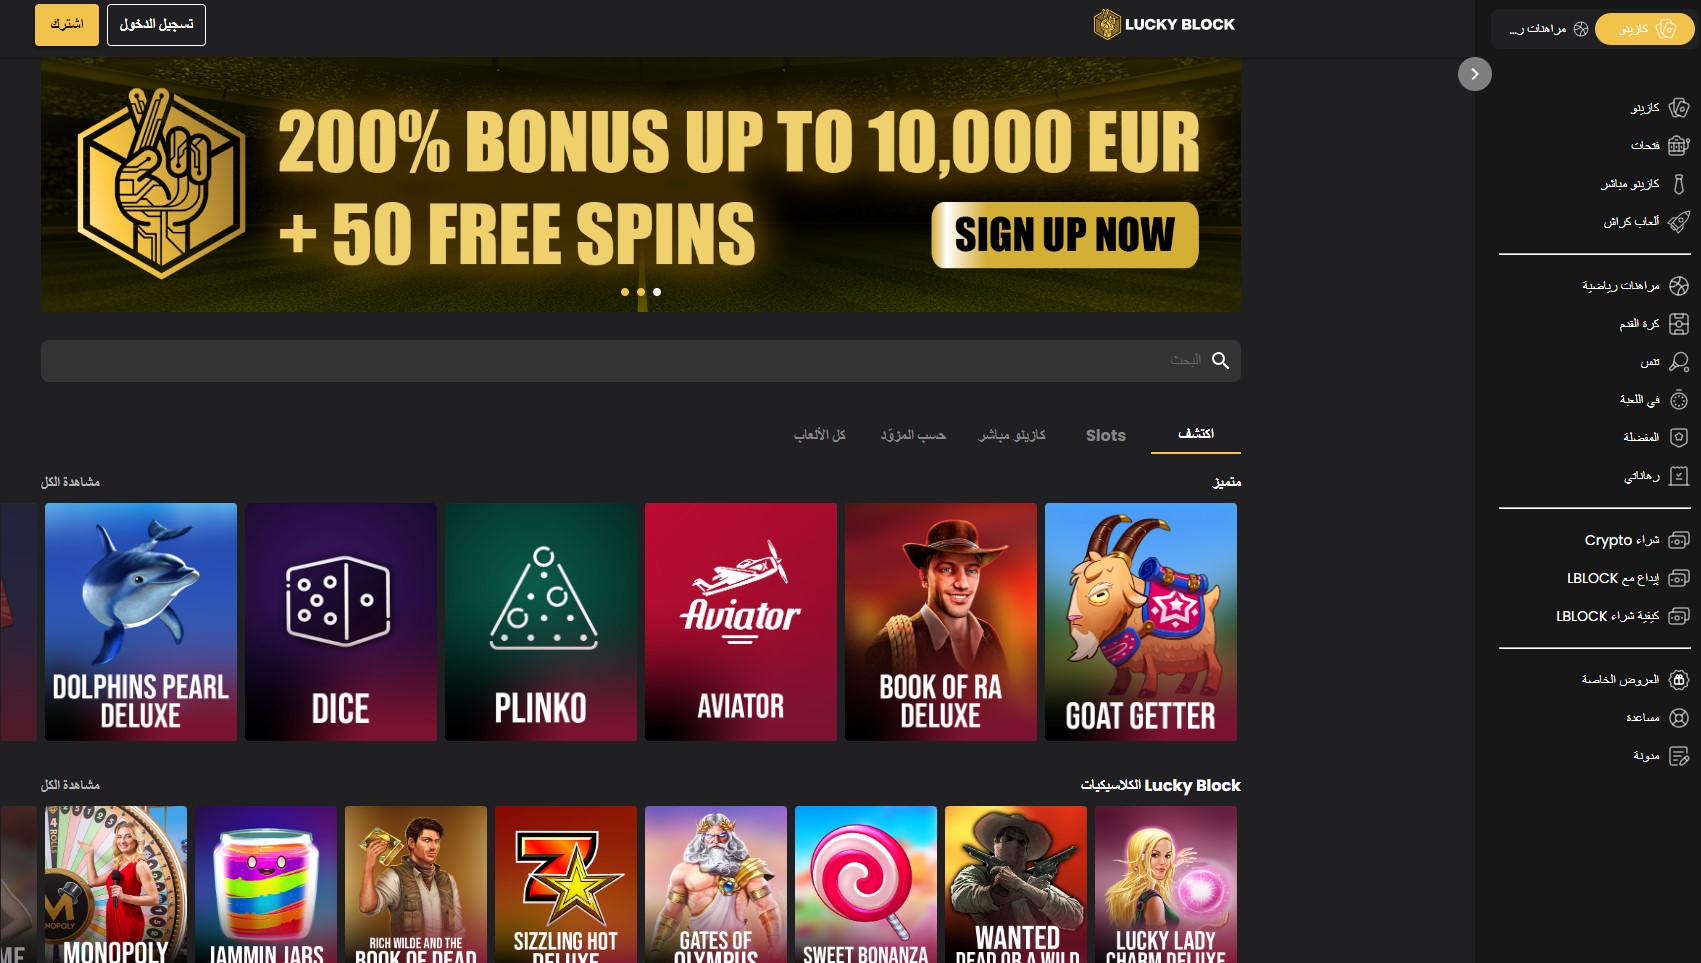Click the buy Crypto link in sidebar

click(1621, 540)
